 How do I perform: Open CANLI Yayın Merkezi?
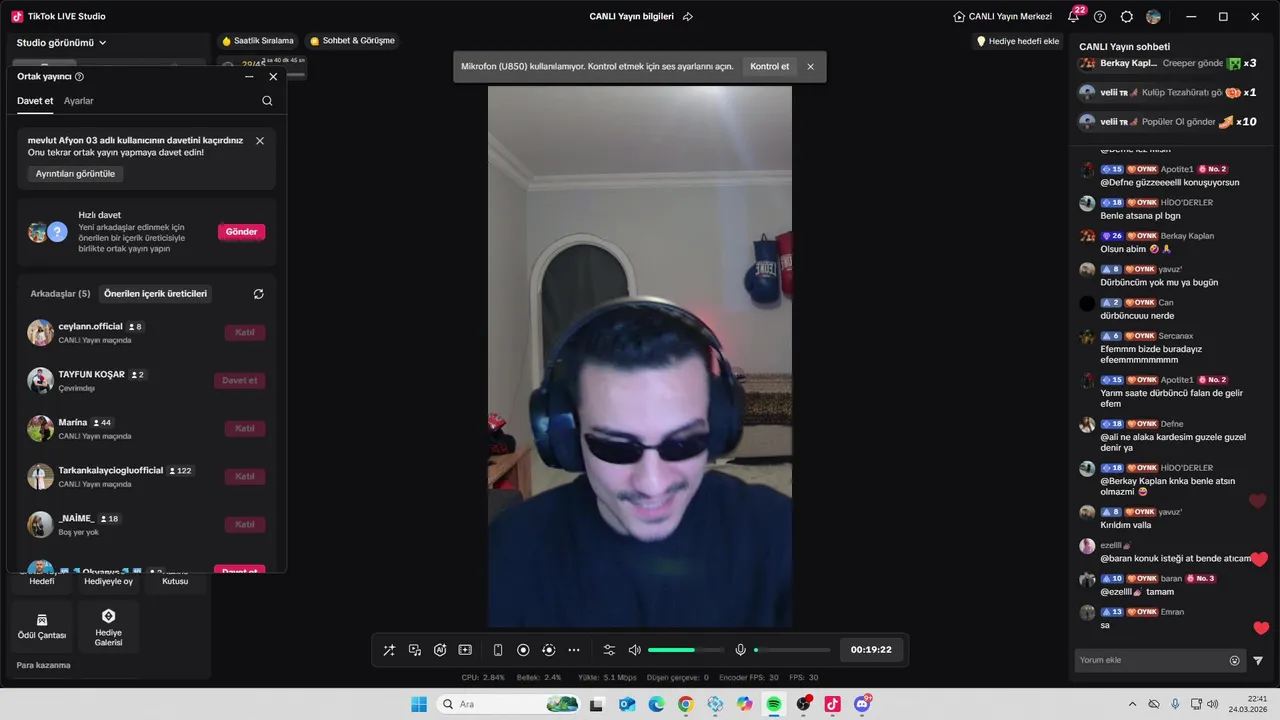(x=1003, y=17)
